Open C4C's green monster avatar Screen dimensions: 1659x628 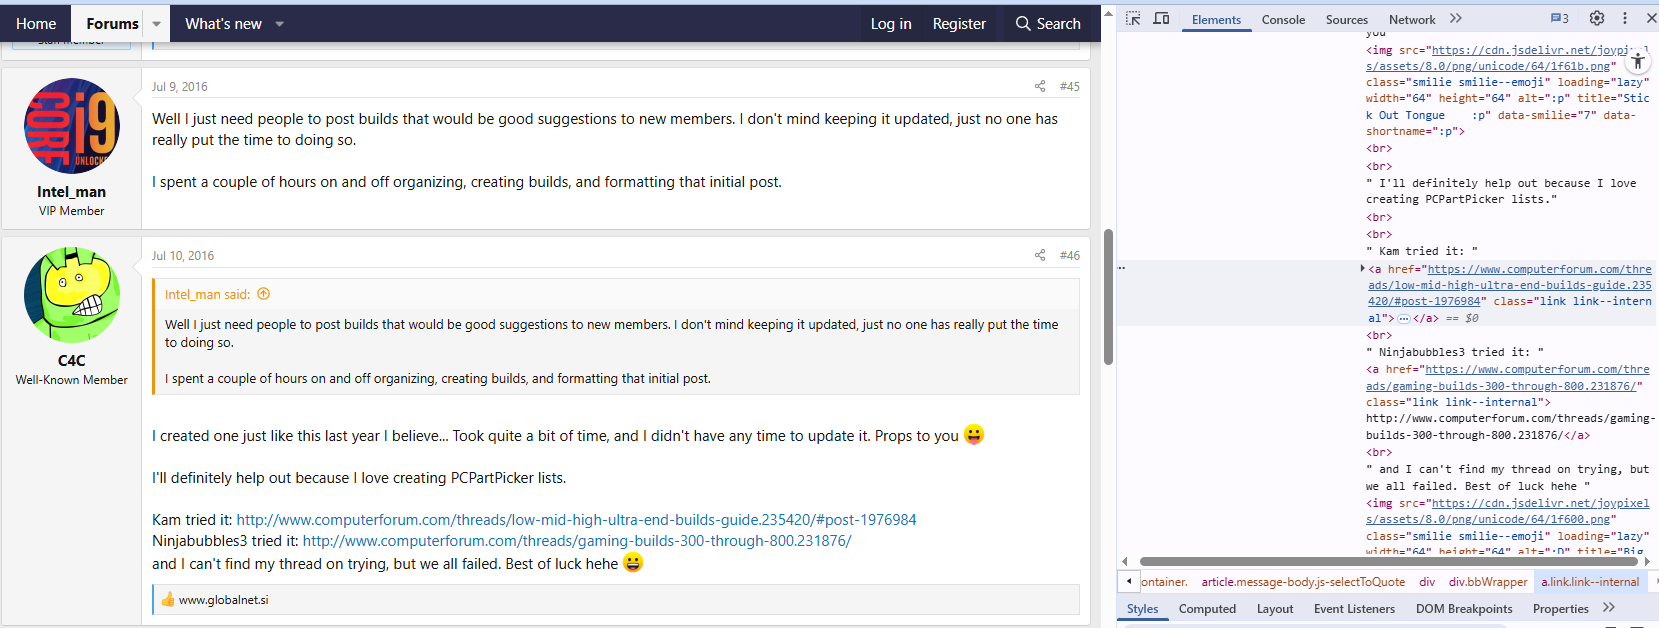coord(72,295)
